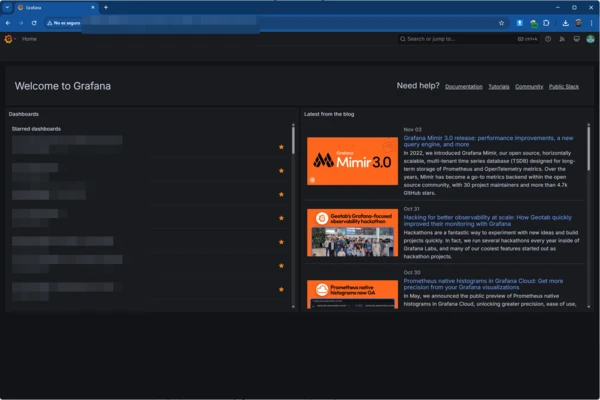Open the Geotab hackathon observability article
The width and height of the screenshot is (600, 400).
tap(488, 220)
